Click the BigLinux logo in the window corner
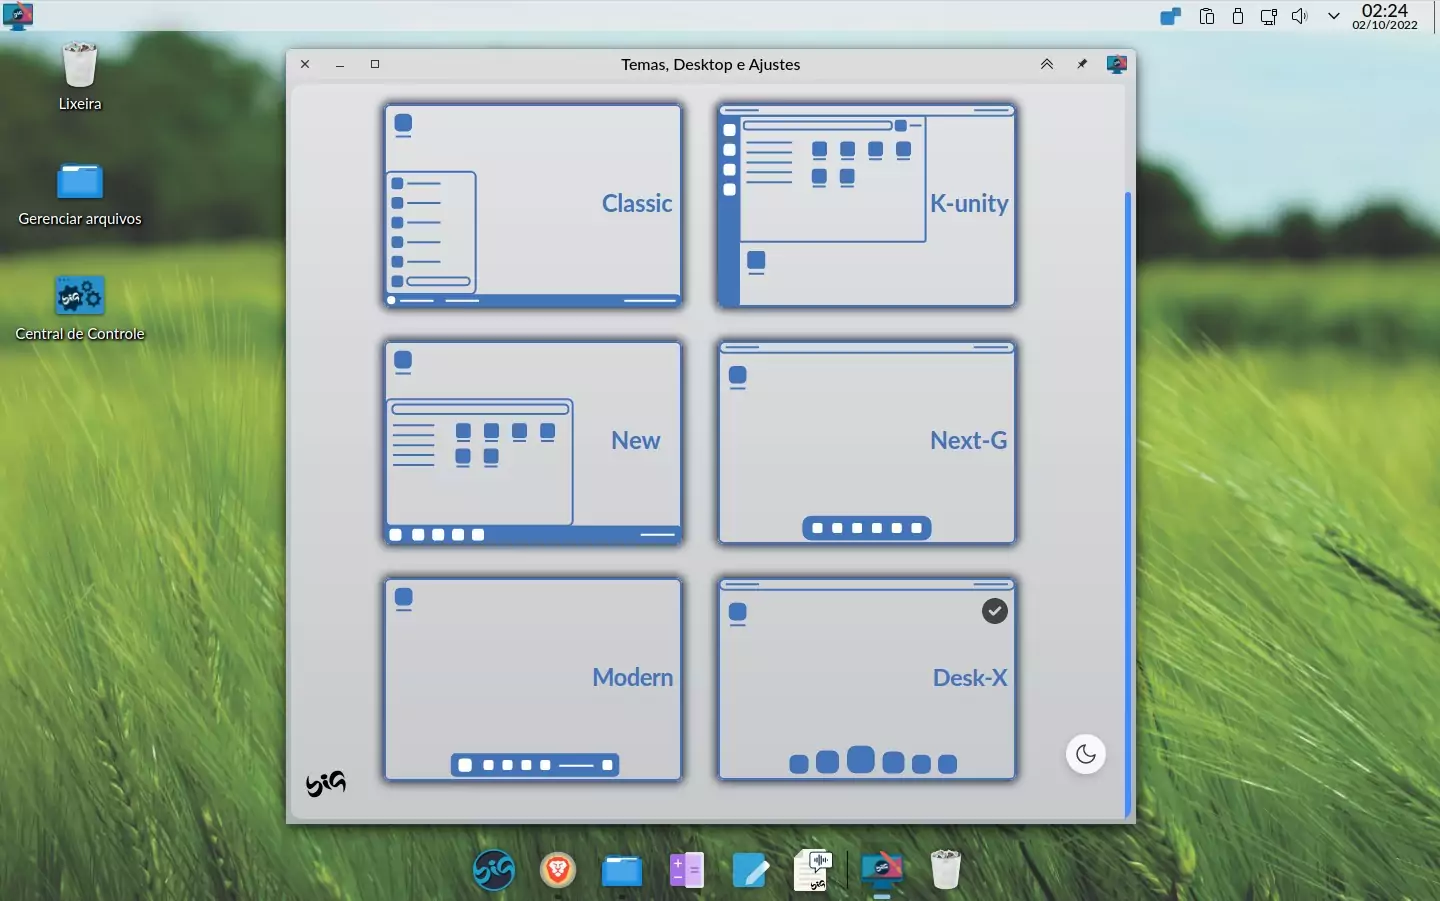 (x=326, y=784)
